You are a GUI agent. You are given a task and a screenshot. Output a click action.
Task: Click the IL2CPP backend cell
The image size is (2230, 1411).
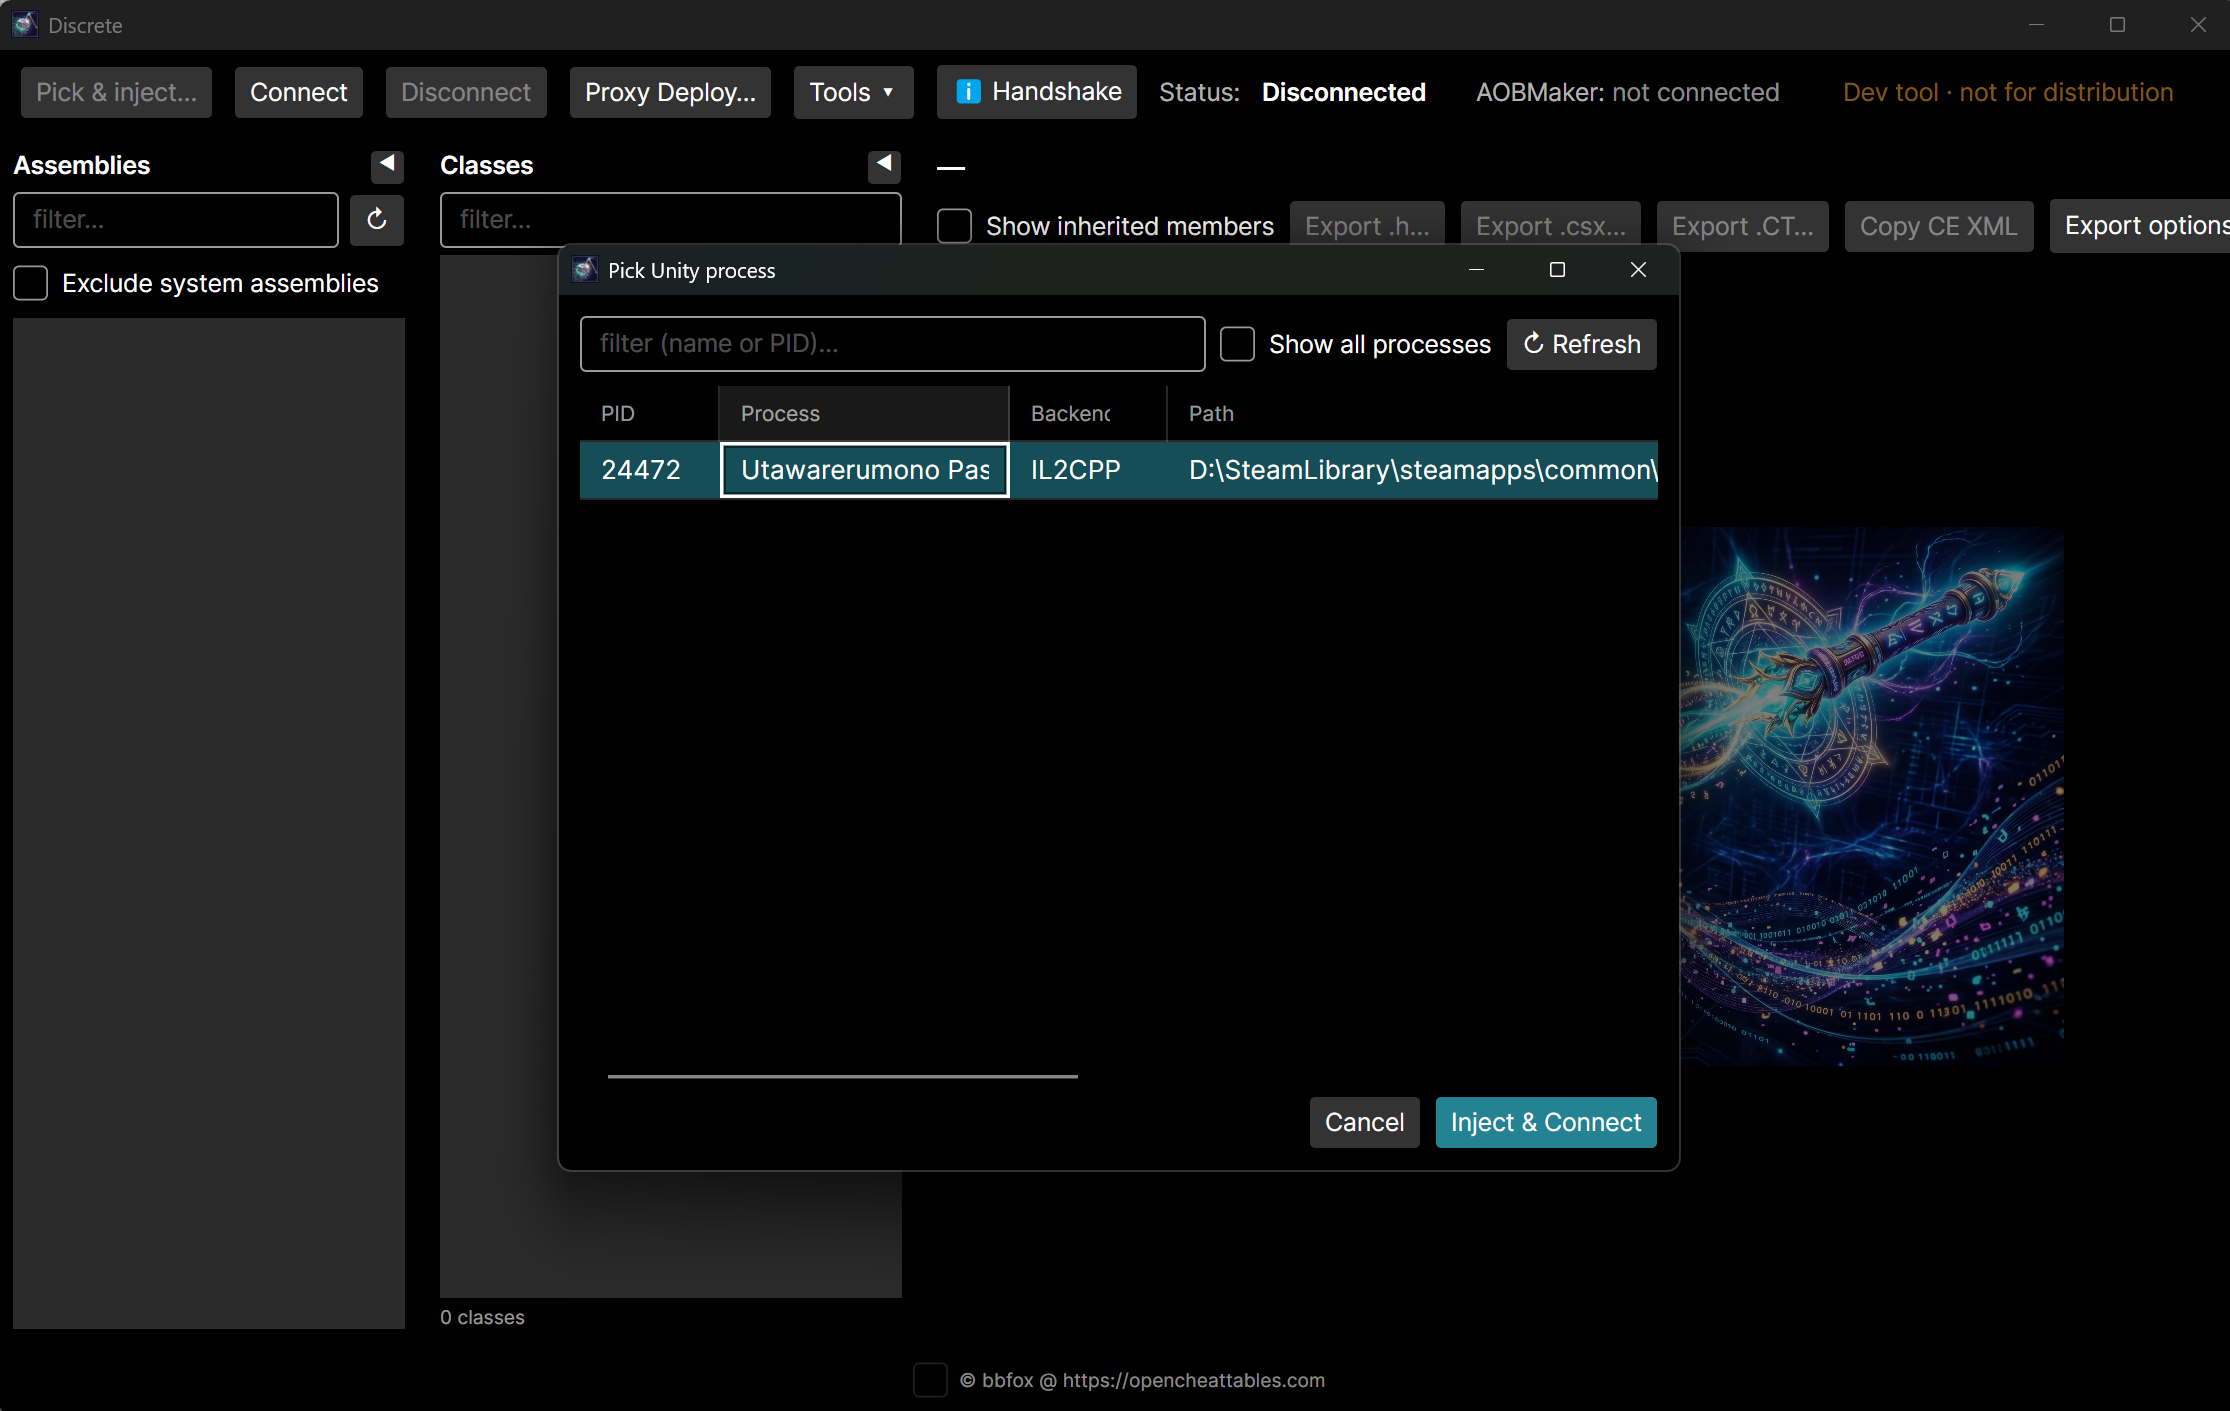click(x=1088, y=470)
